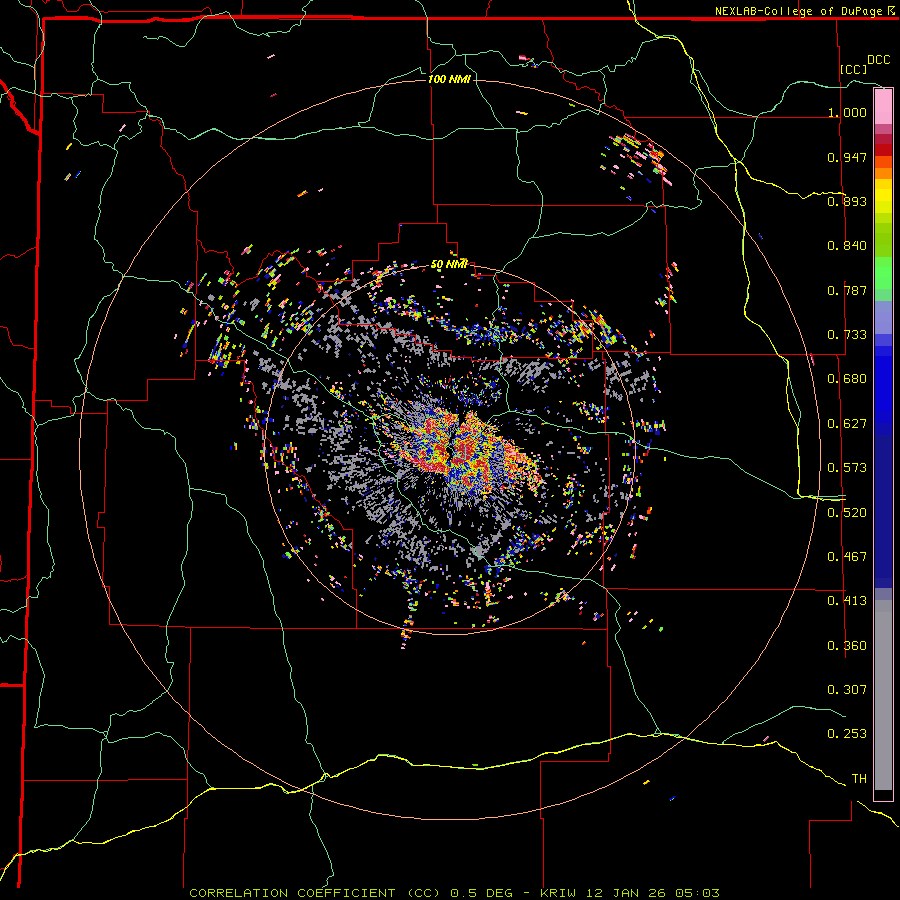Click the 100 NMI range ring label
The width and height of the screenshot is (900, 900).
point(449,79)
